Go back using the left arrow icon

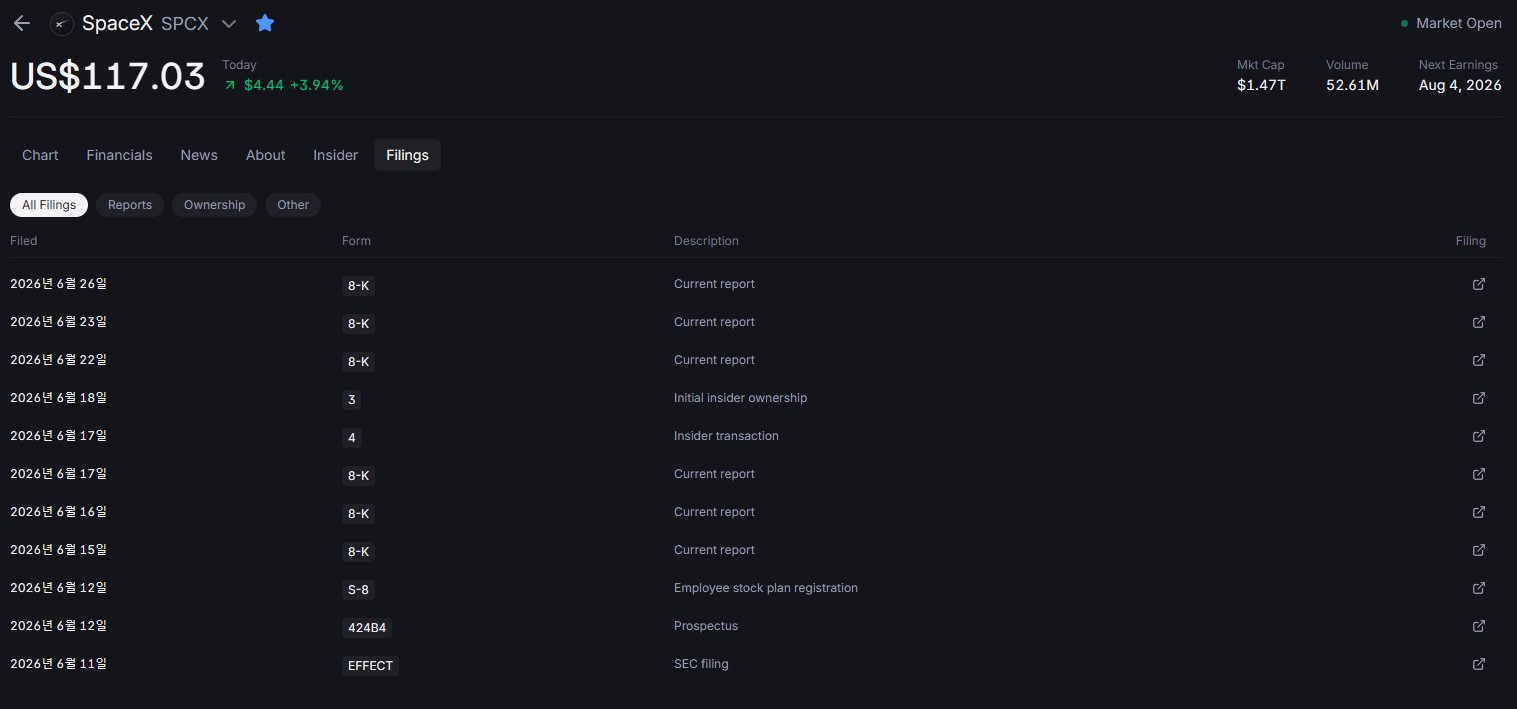[x=22, y=23]
